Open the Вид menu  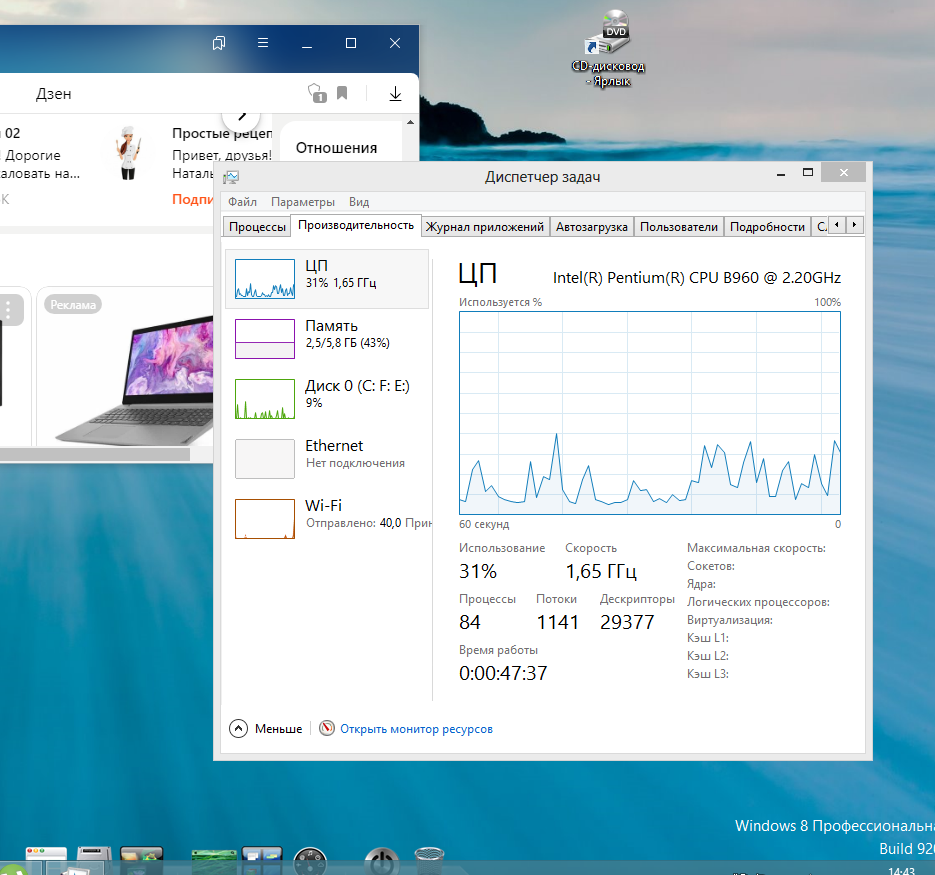pyautogui.click(x=359, y=202)
